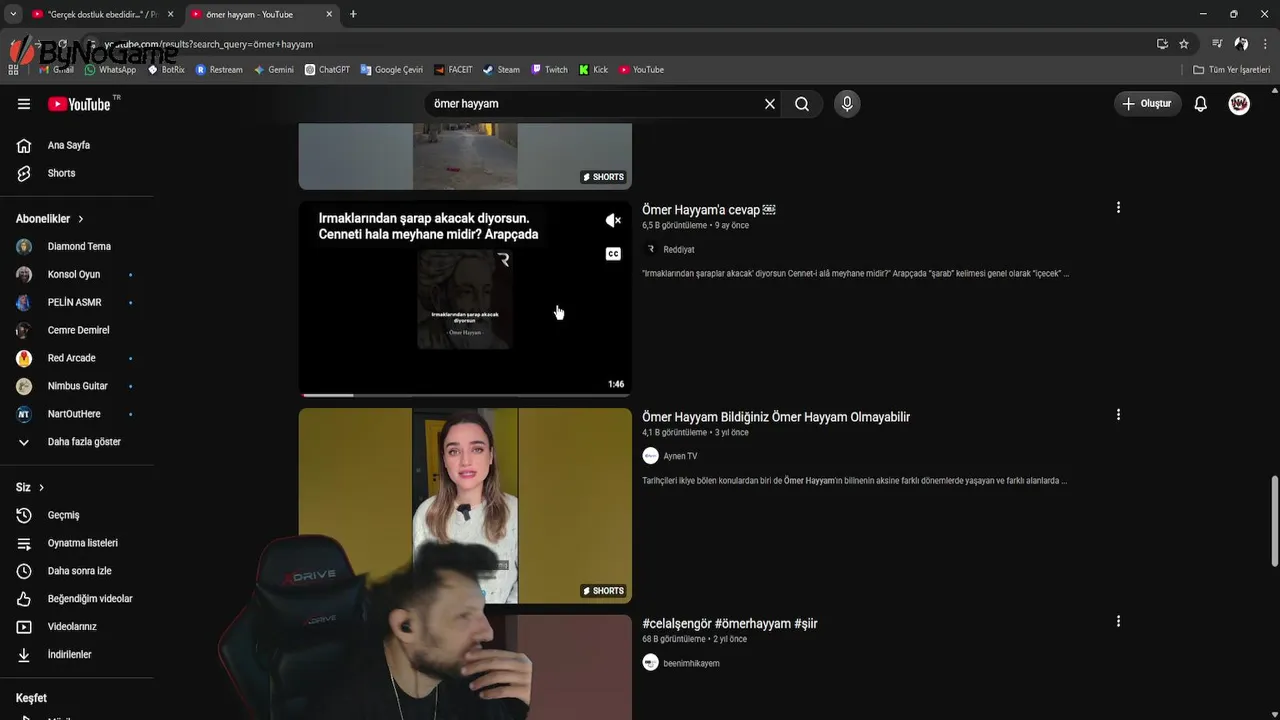
Task: Open the WhatsApp bookmark
Action: pos(110,70)
